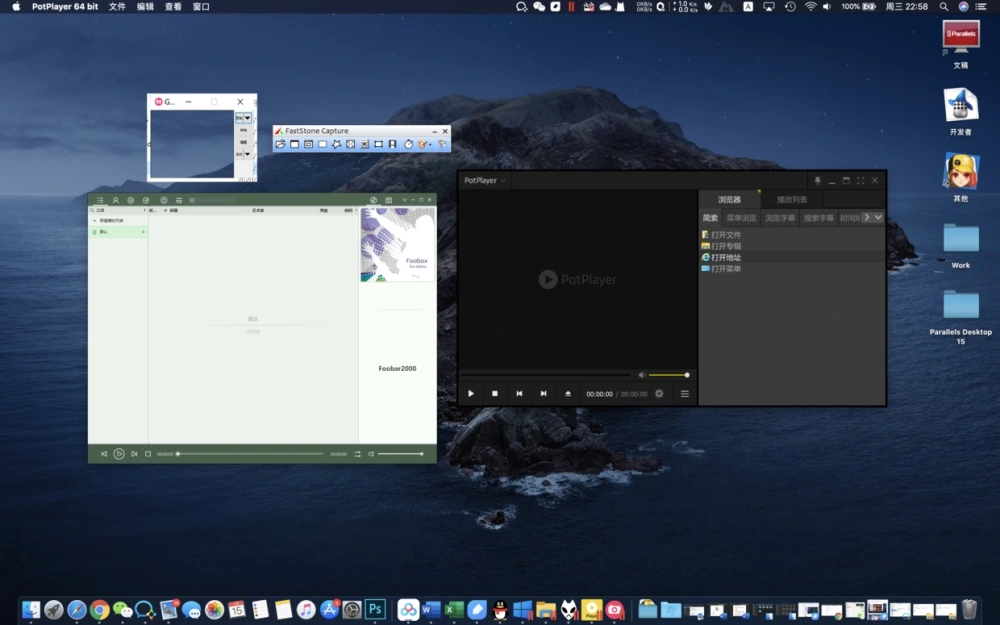Screen dimensions: 1000x625
Task: Open the FastStone Capture screen recorder icon
Action: point(392,145)
